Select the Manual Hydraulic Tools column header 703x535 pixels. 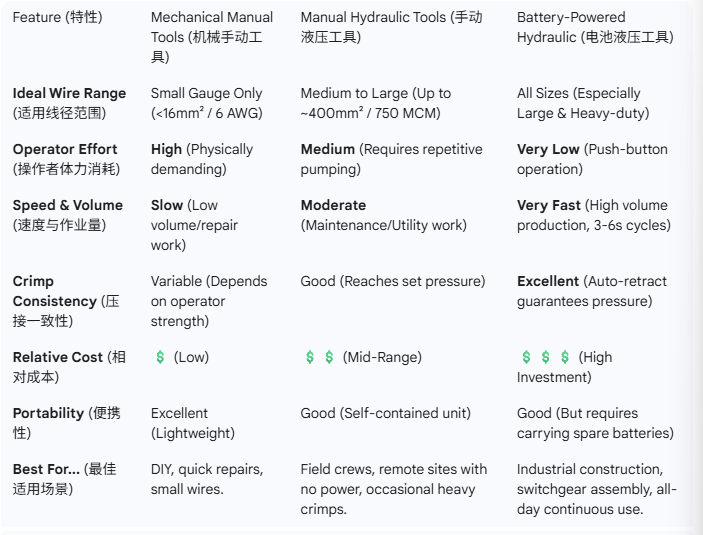pos(390,27)
